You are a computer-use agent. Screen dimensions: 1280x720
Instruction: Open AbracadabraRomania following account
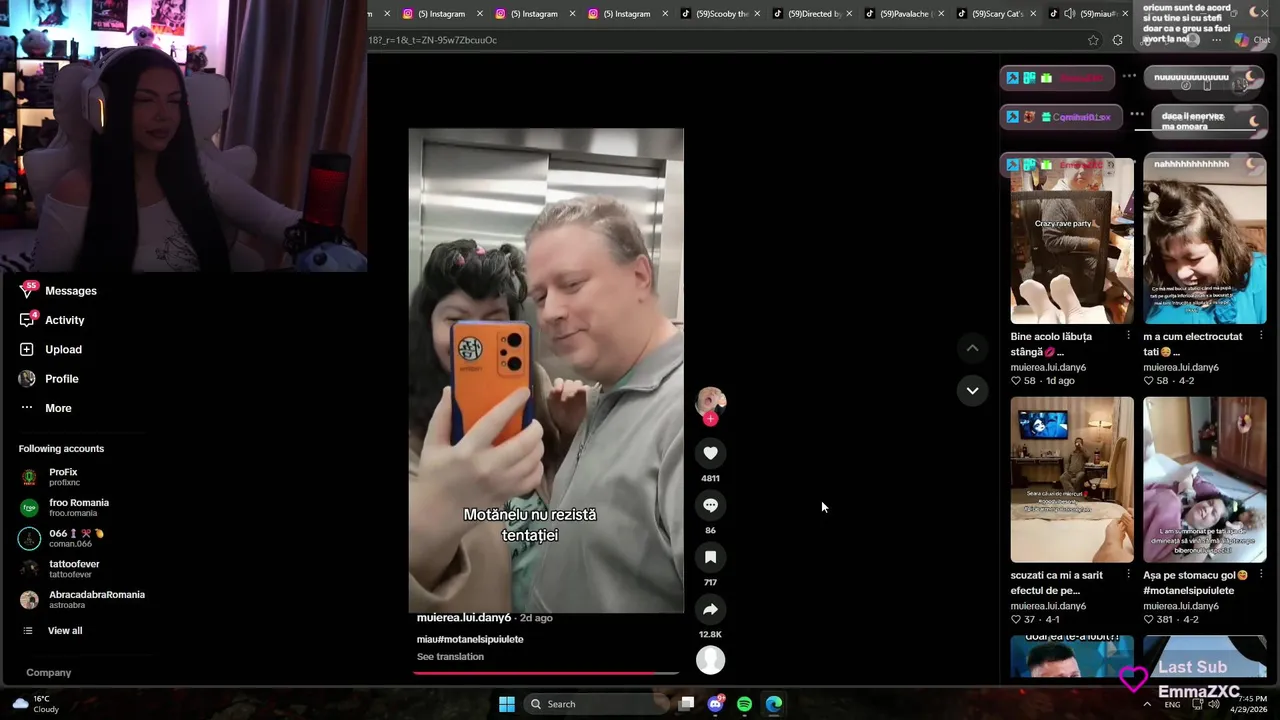(82, 600)
